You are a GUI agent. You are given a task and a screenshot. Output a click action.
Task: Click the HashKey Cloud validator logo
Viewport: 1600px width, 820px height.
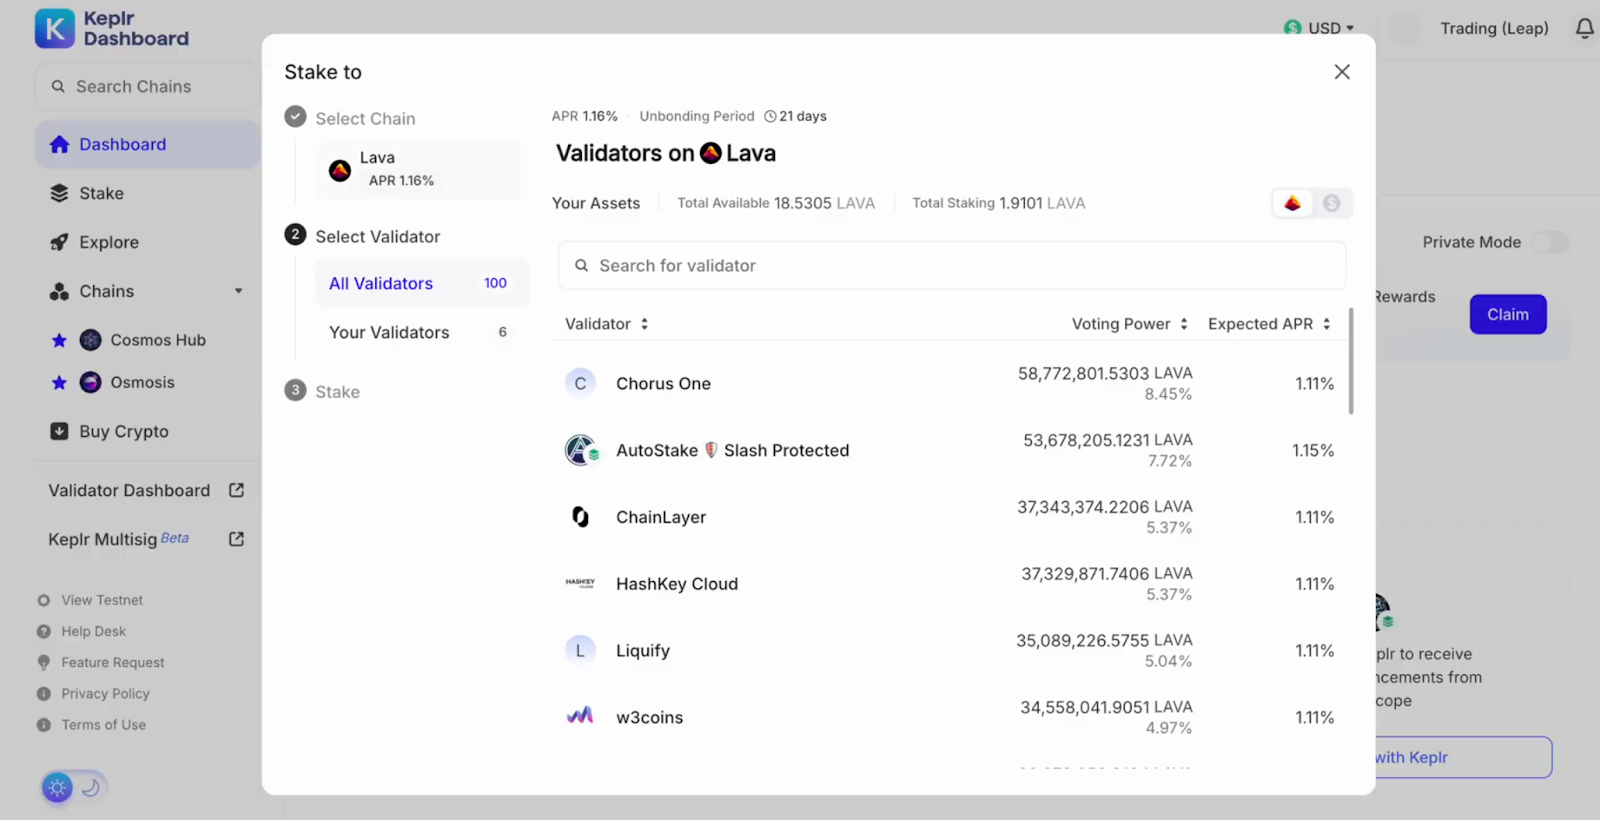[580, 583]
